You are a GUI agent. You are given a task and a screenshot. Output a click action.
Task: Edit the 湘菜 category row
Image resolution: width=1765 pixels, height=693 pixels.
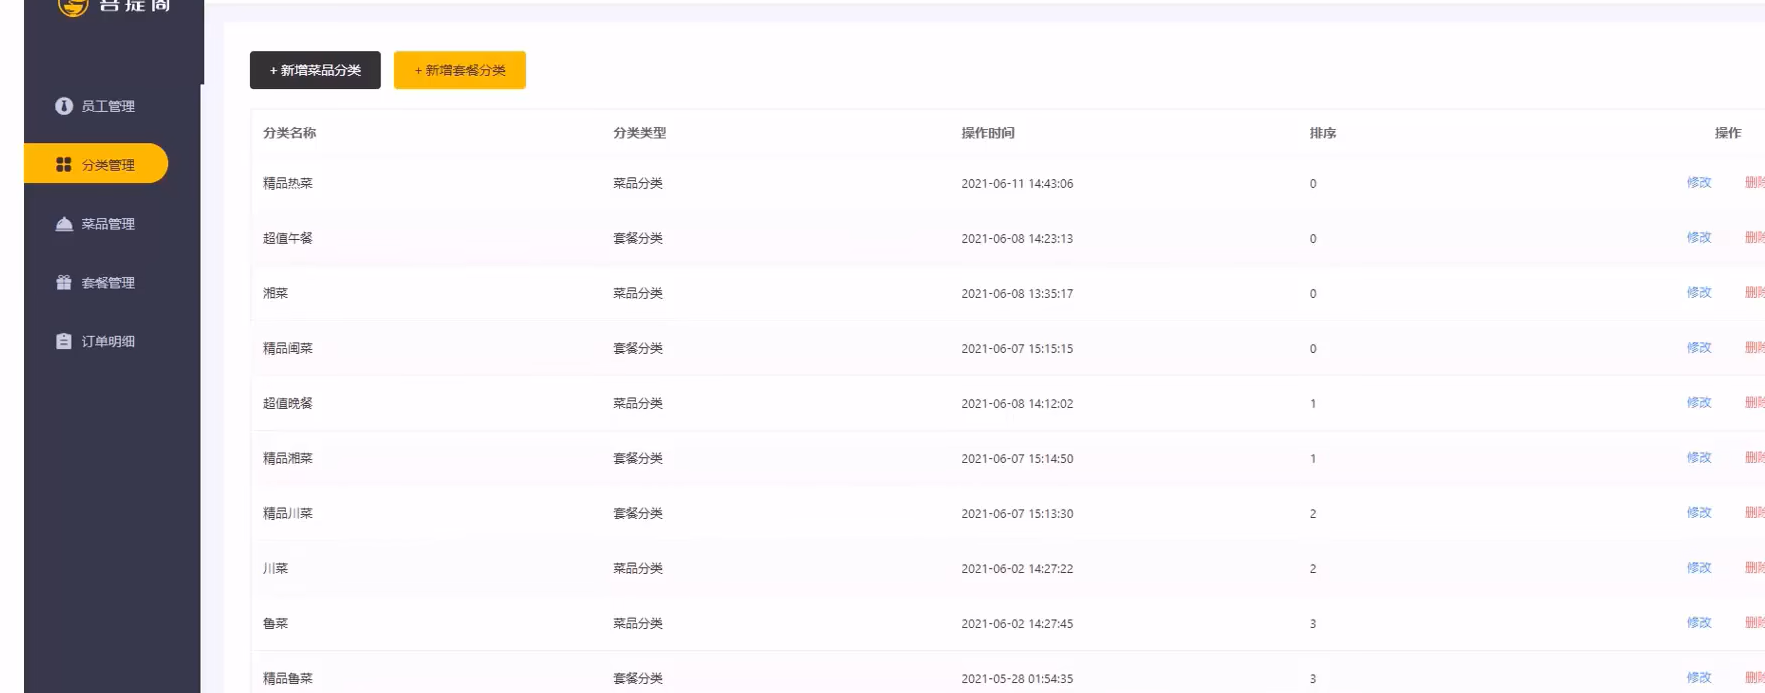[x=1698, y=293]
